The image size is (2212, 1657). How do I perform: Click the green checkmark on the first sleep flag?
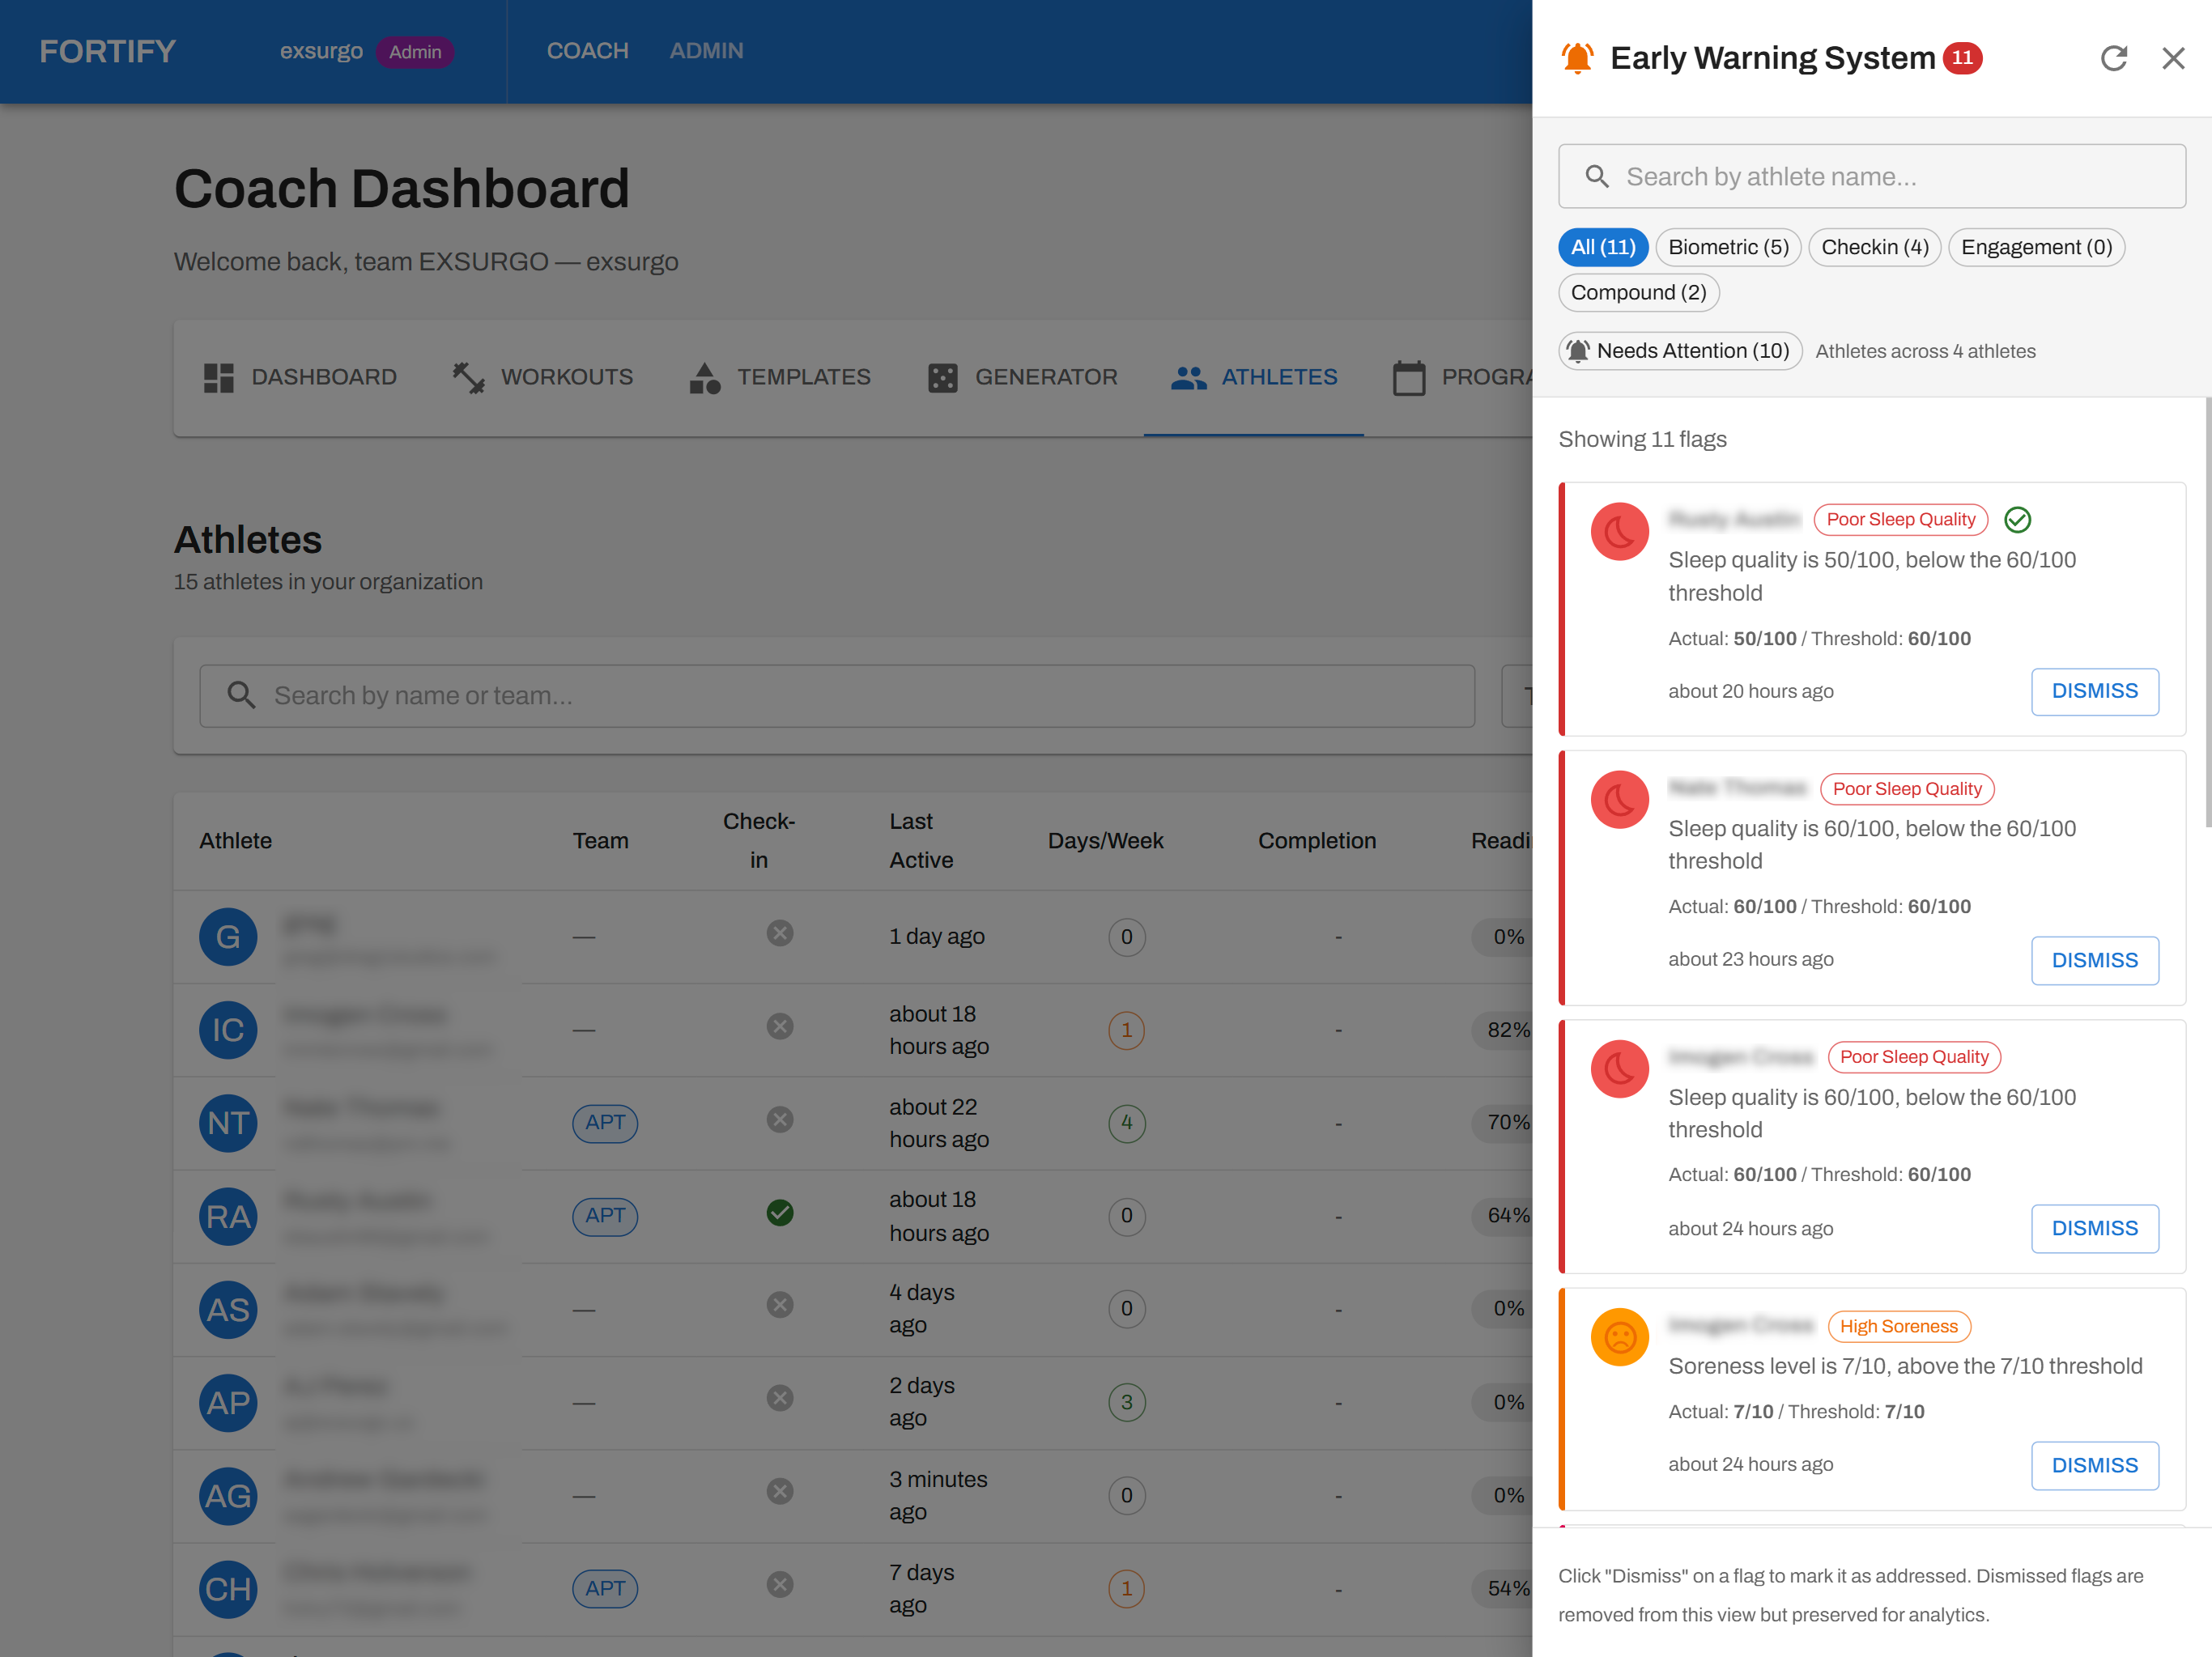(2018, 520)
